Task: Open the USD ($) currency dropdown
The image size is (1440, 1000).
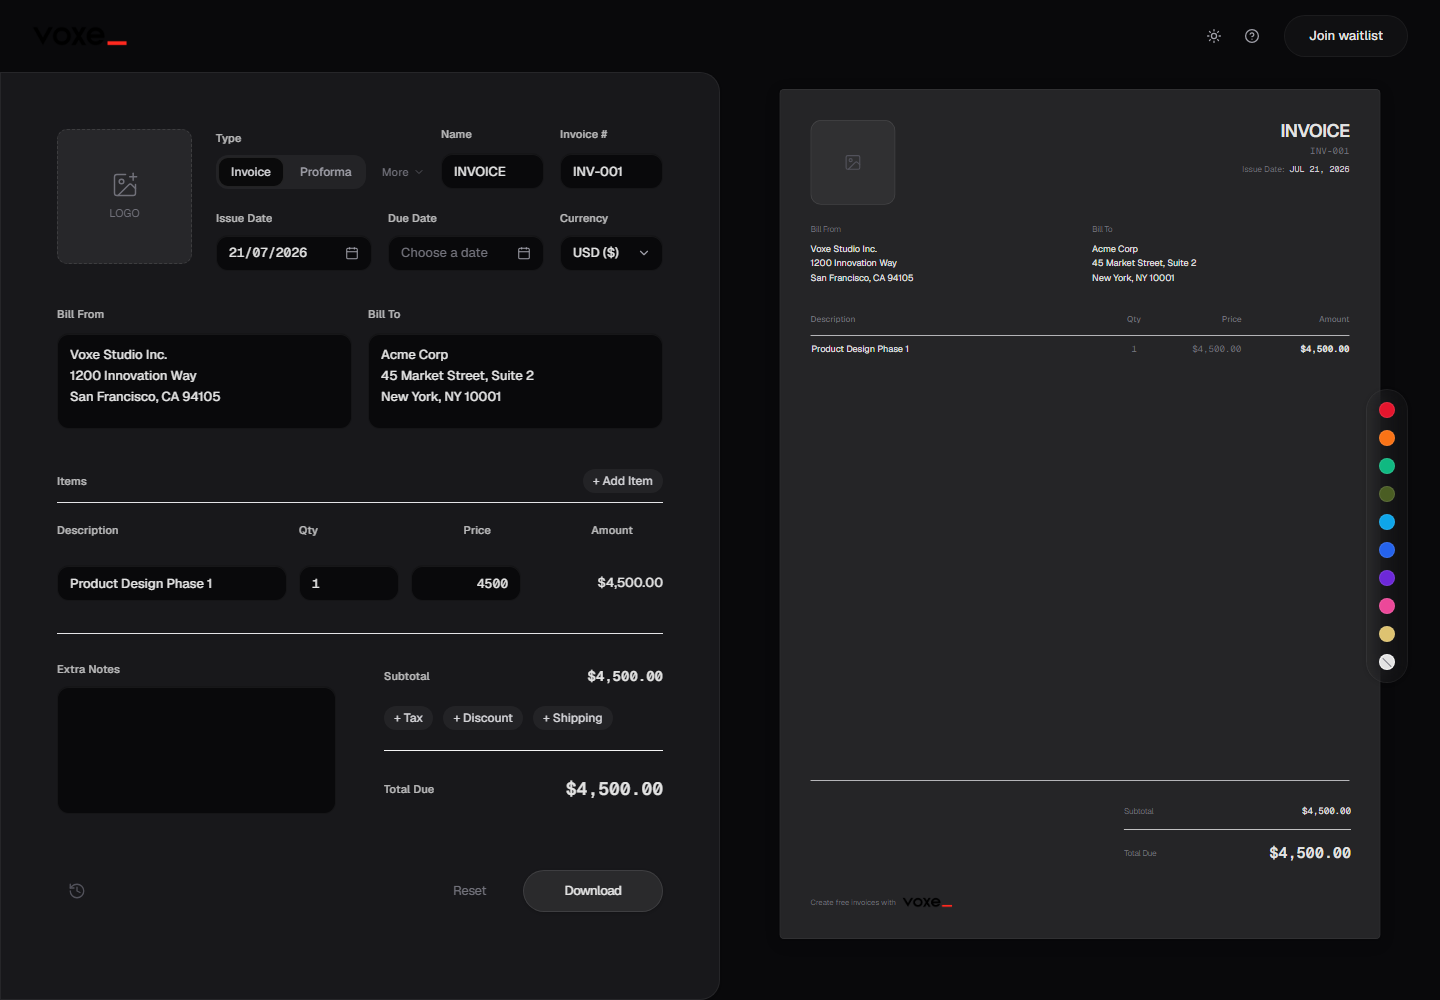Action: coord(611,253)
